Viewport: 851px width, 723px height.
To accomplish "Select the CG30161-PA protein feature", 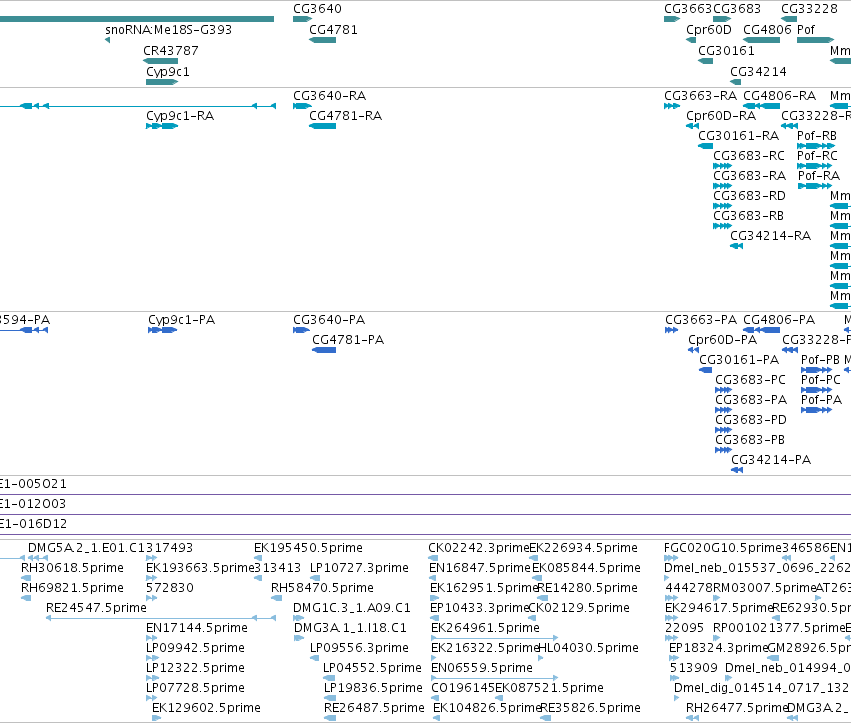I will [706, 370].
